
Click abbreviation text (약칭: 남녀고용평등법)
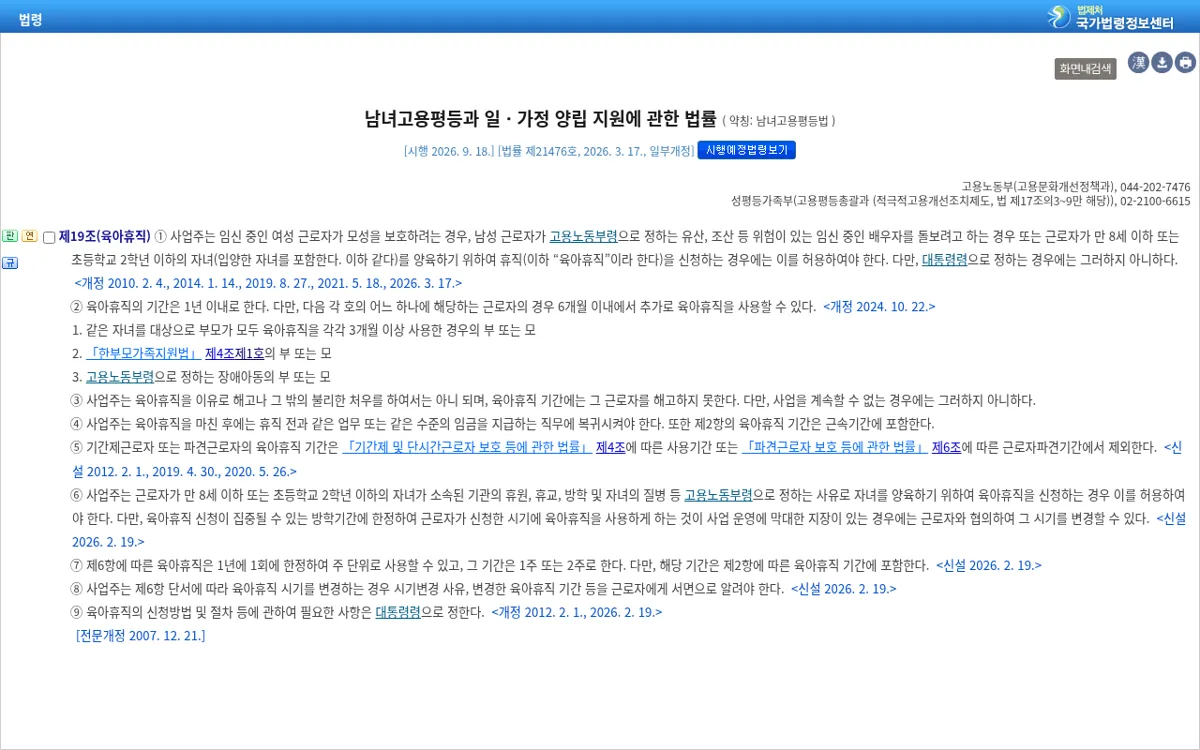click(779, 121)
